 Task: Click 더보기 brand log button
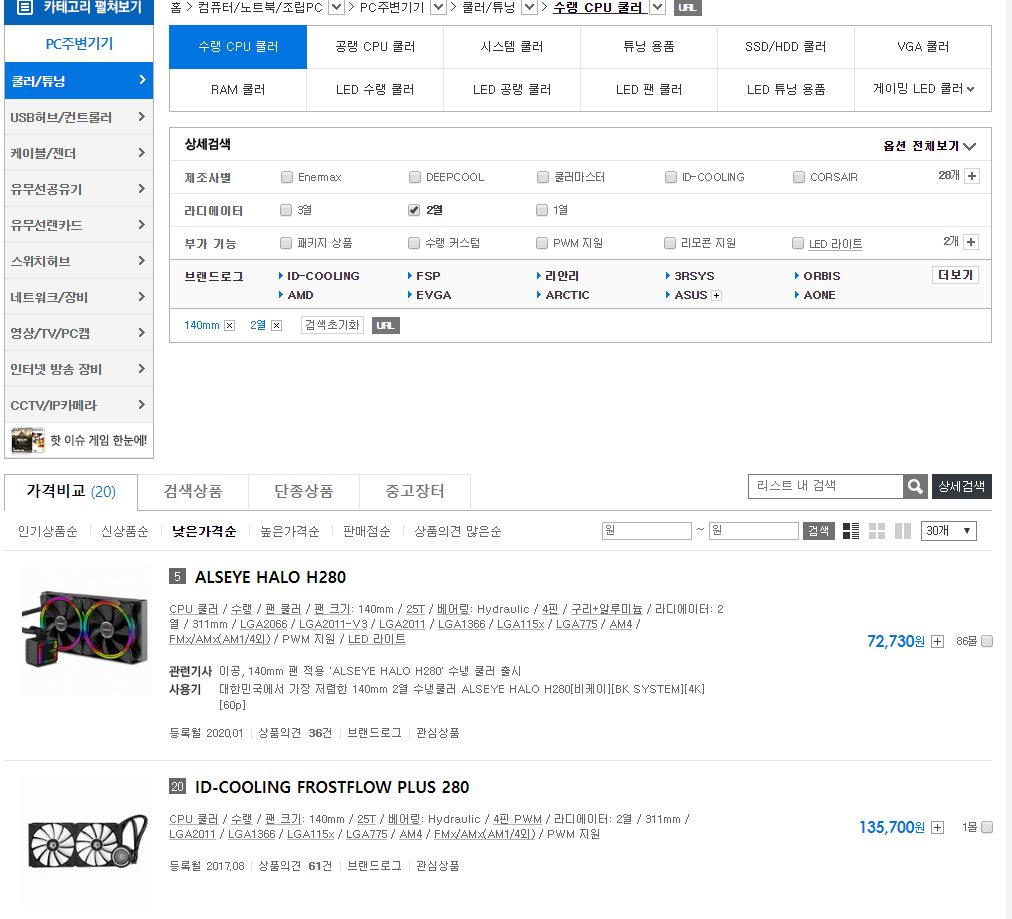coord(955,275)
